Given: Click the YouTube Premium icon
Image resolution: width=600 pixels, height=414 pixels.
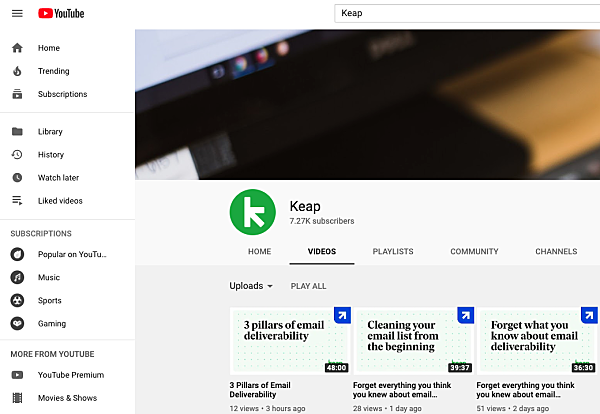Looking at the screenshot, I should pos(17,375).
